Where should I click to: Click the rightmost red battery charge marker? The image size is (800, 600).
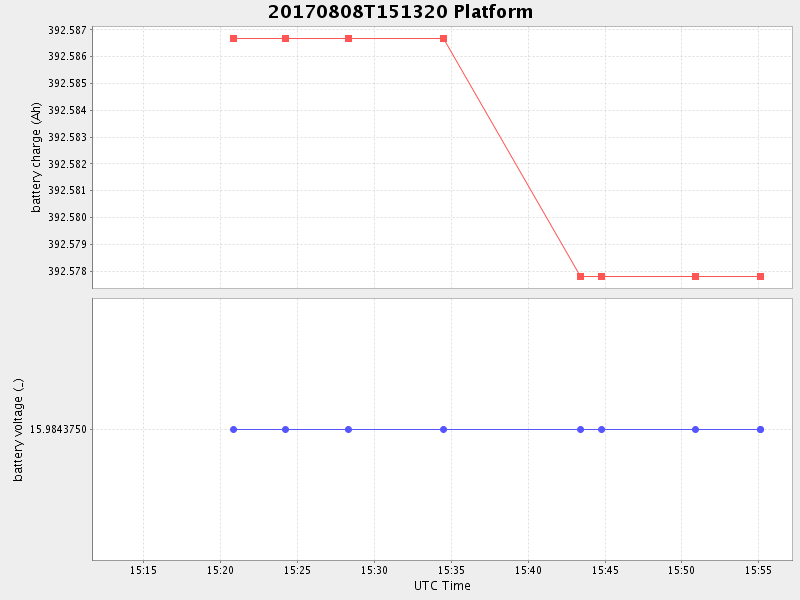760,277
